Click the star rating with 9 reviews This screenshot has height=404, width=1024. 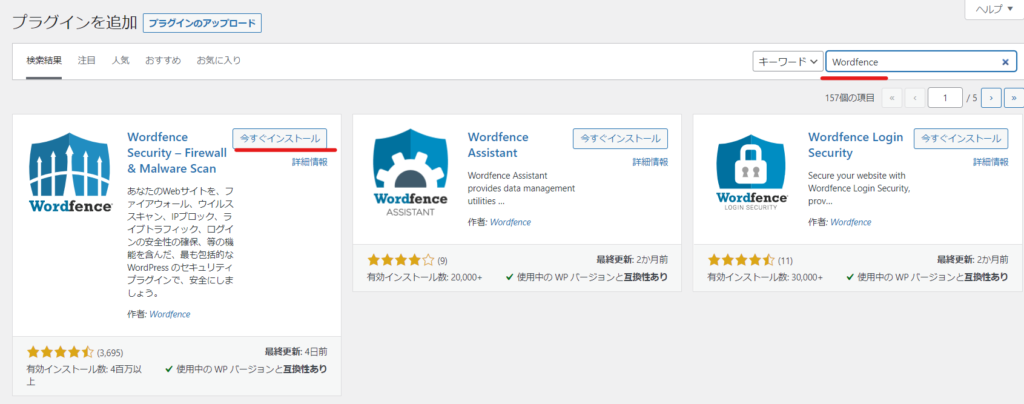point(401,260)
